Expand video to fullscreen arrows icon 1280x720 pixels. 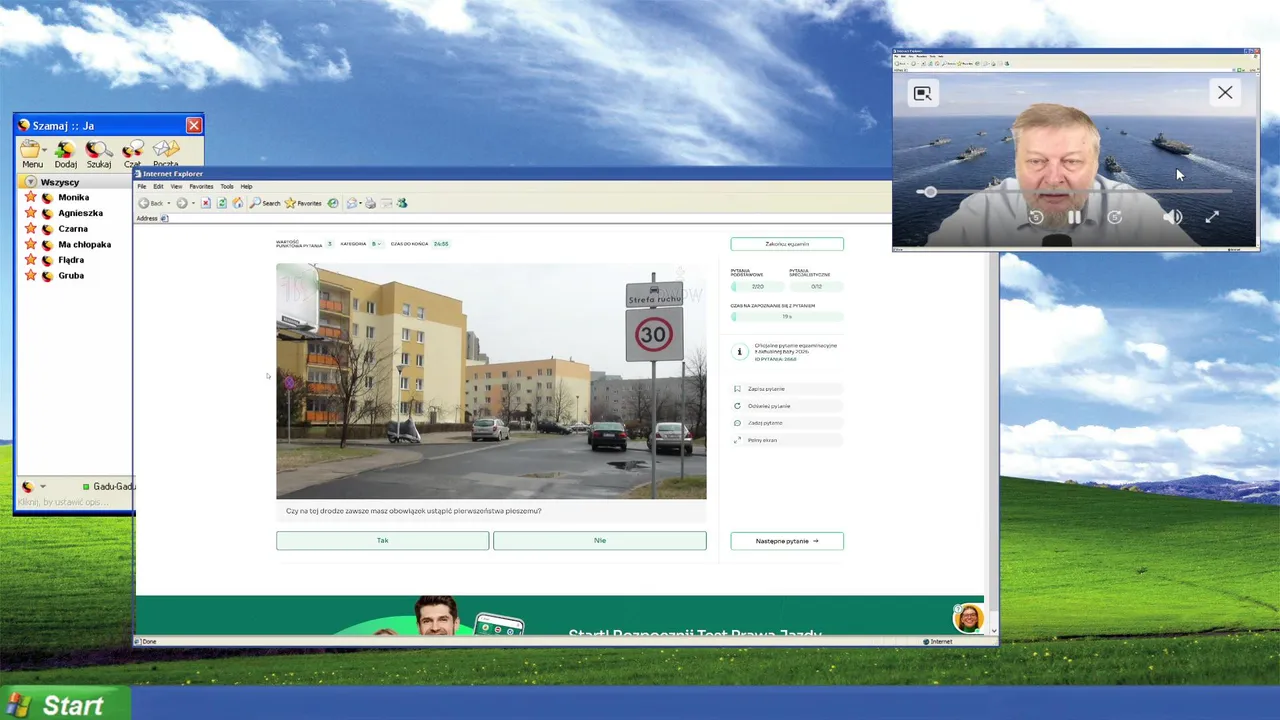(1212, 217)
